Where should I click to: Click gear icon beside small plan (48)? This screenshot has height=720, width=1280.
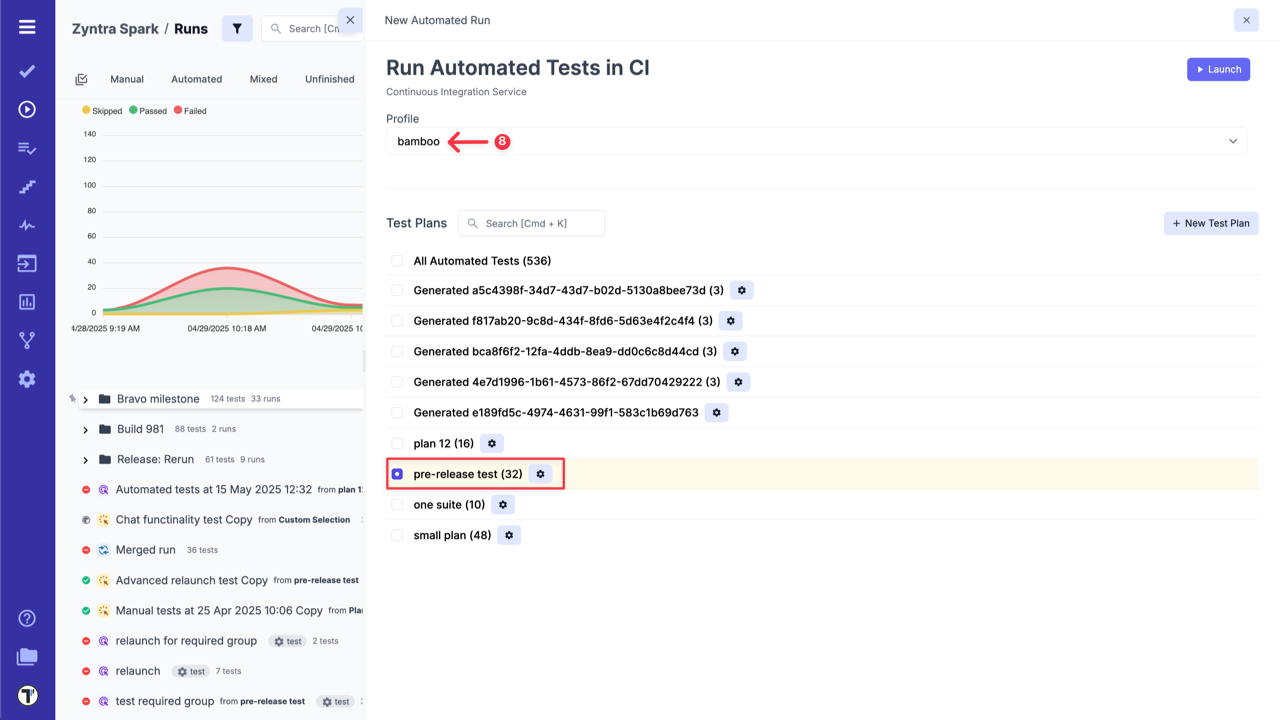pyautogui.click(x=509, y=535)
